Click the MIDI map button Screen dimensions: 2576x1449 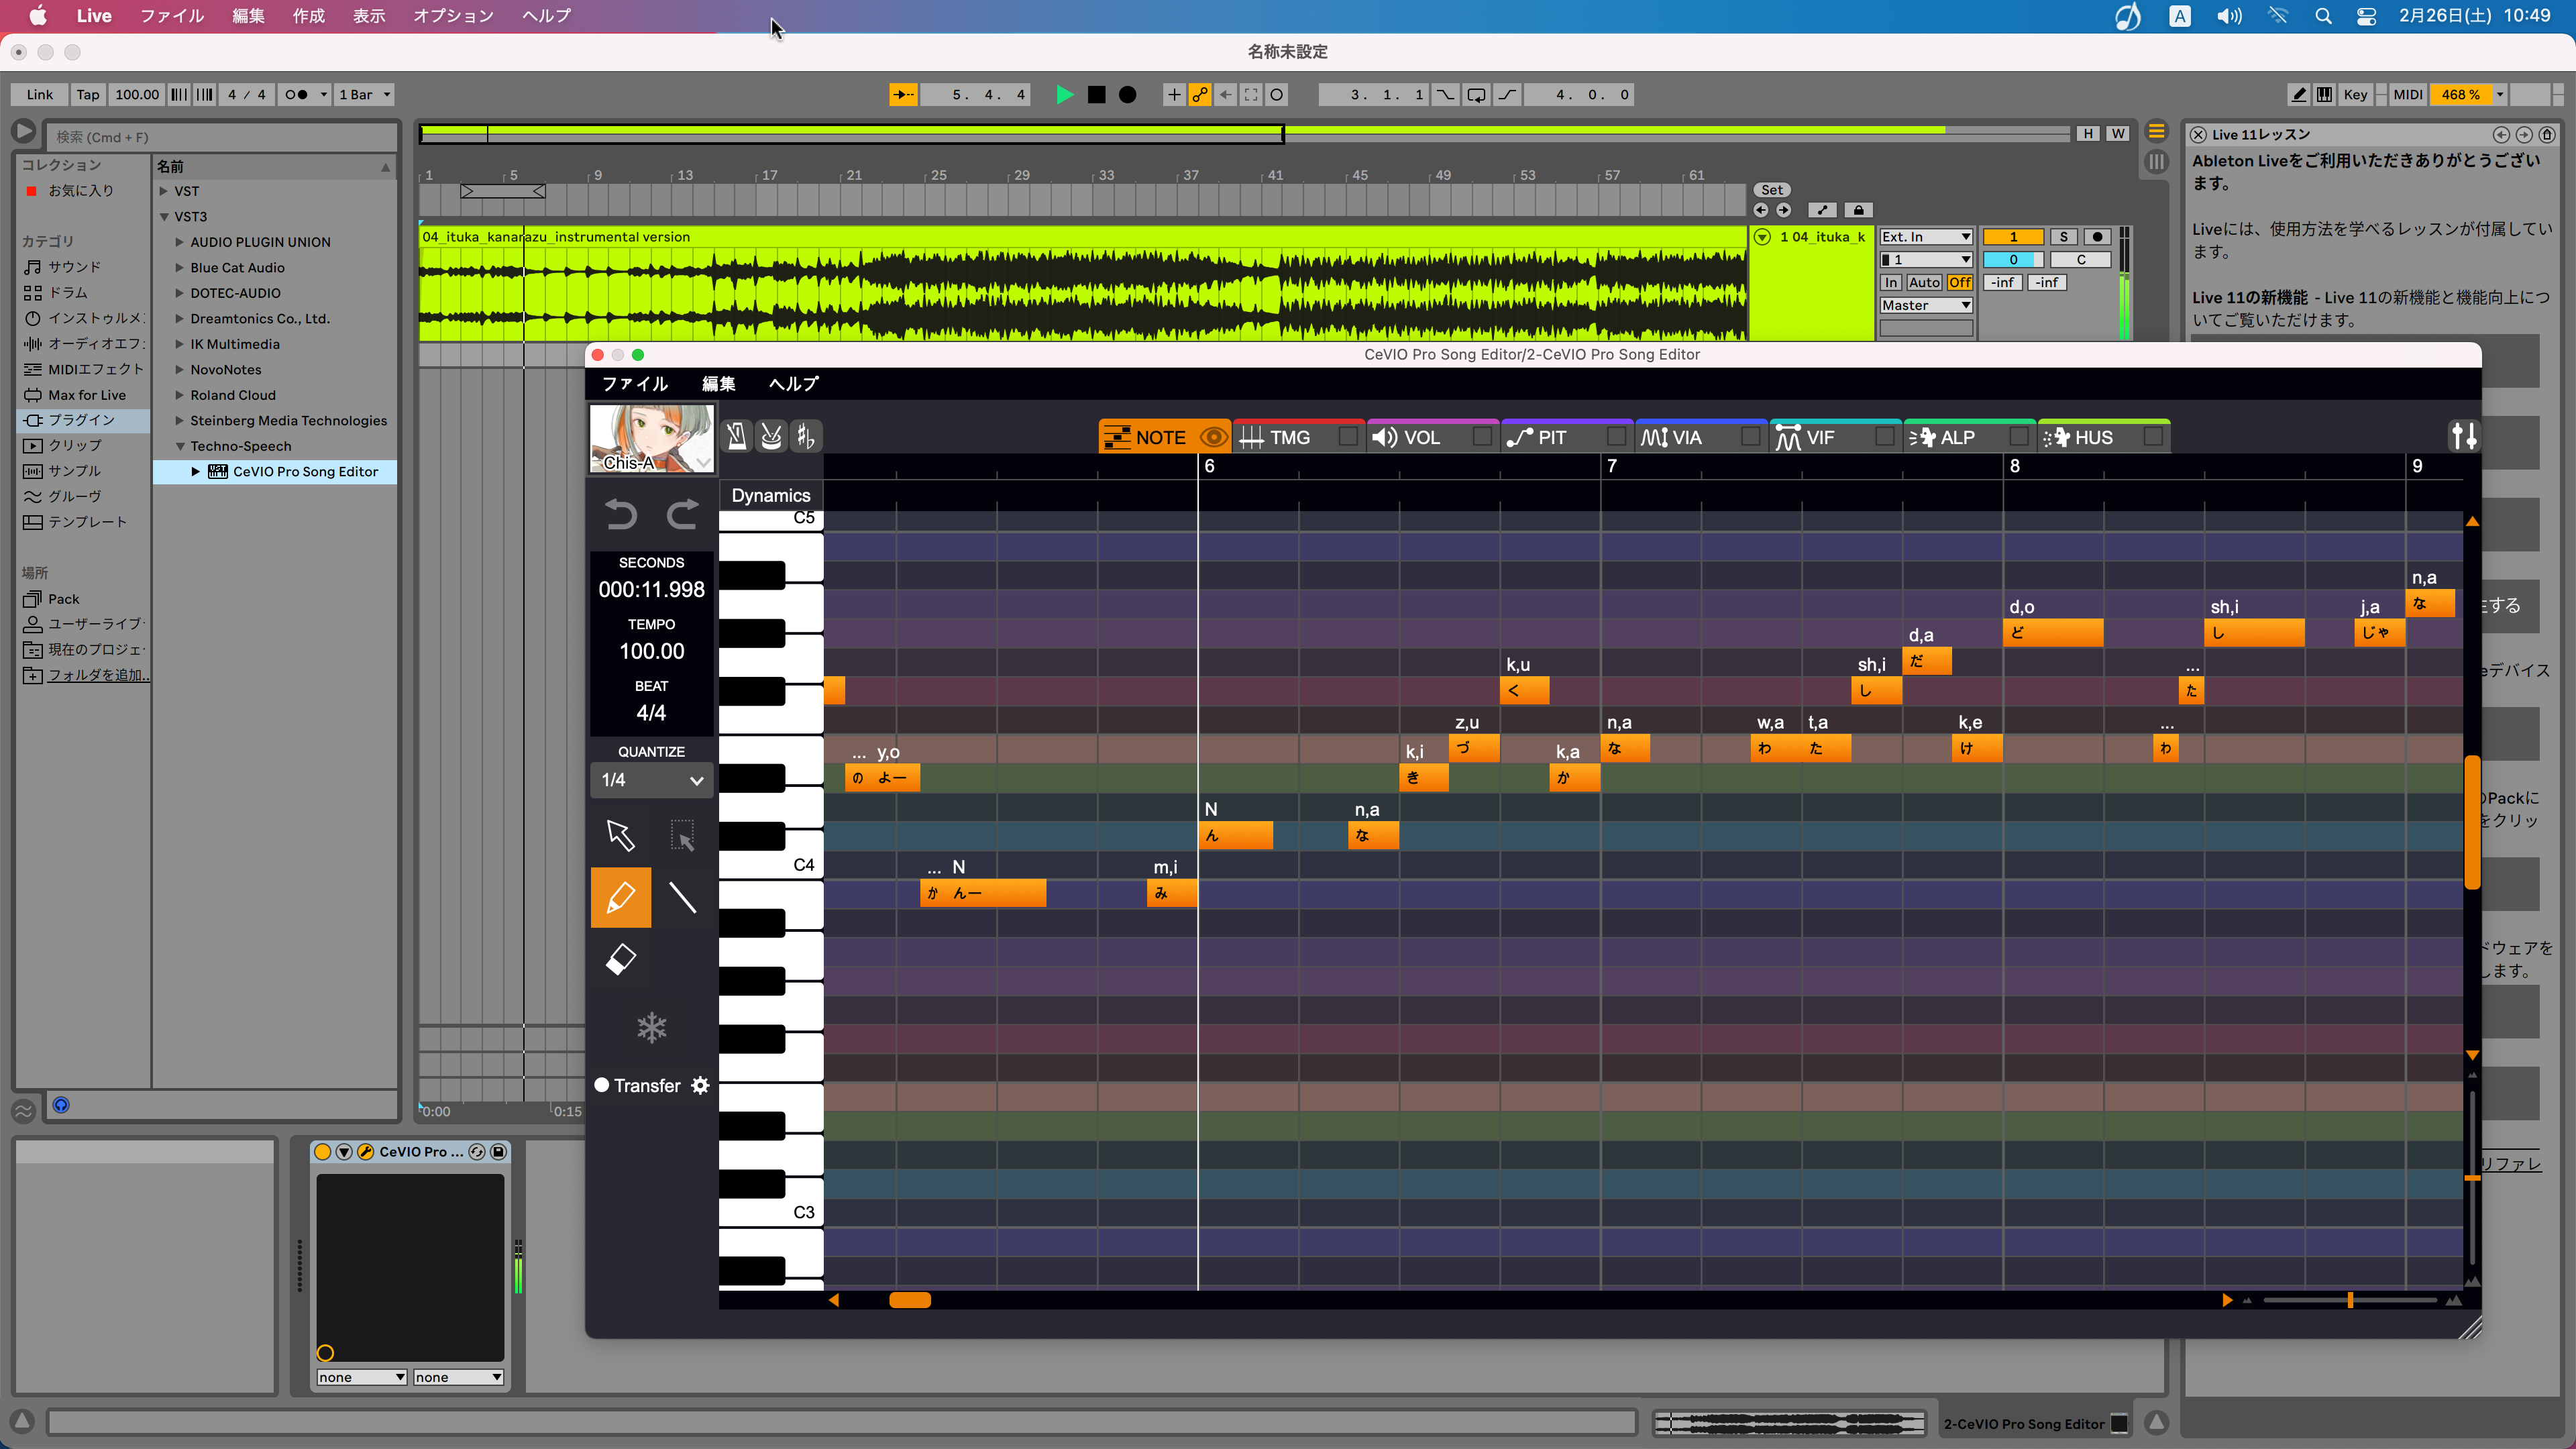2407,94
